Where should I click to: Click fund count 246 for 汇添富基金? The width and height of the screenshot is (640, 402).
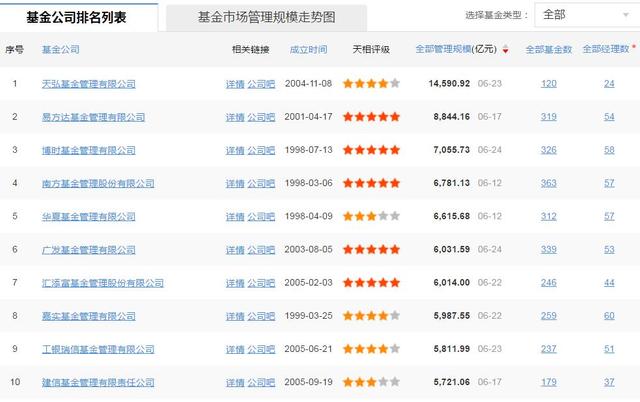549,282
